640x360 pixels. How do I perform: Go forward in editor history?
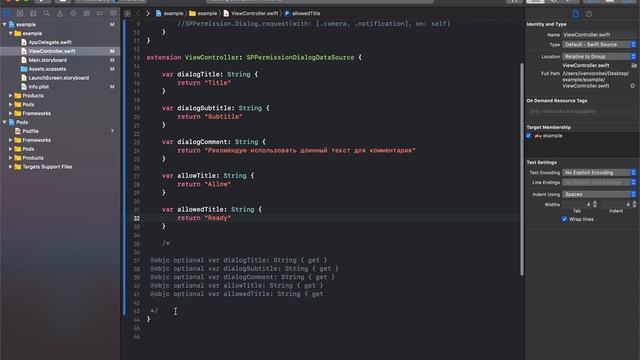tap(148, 13)
